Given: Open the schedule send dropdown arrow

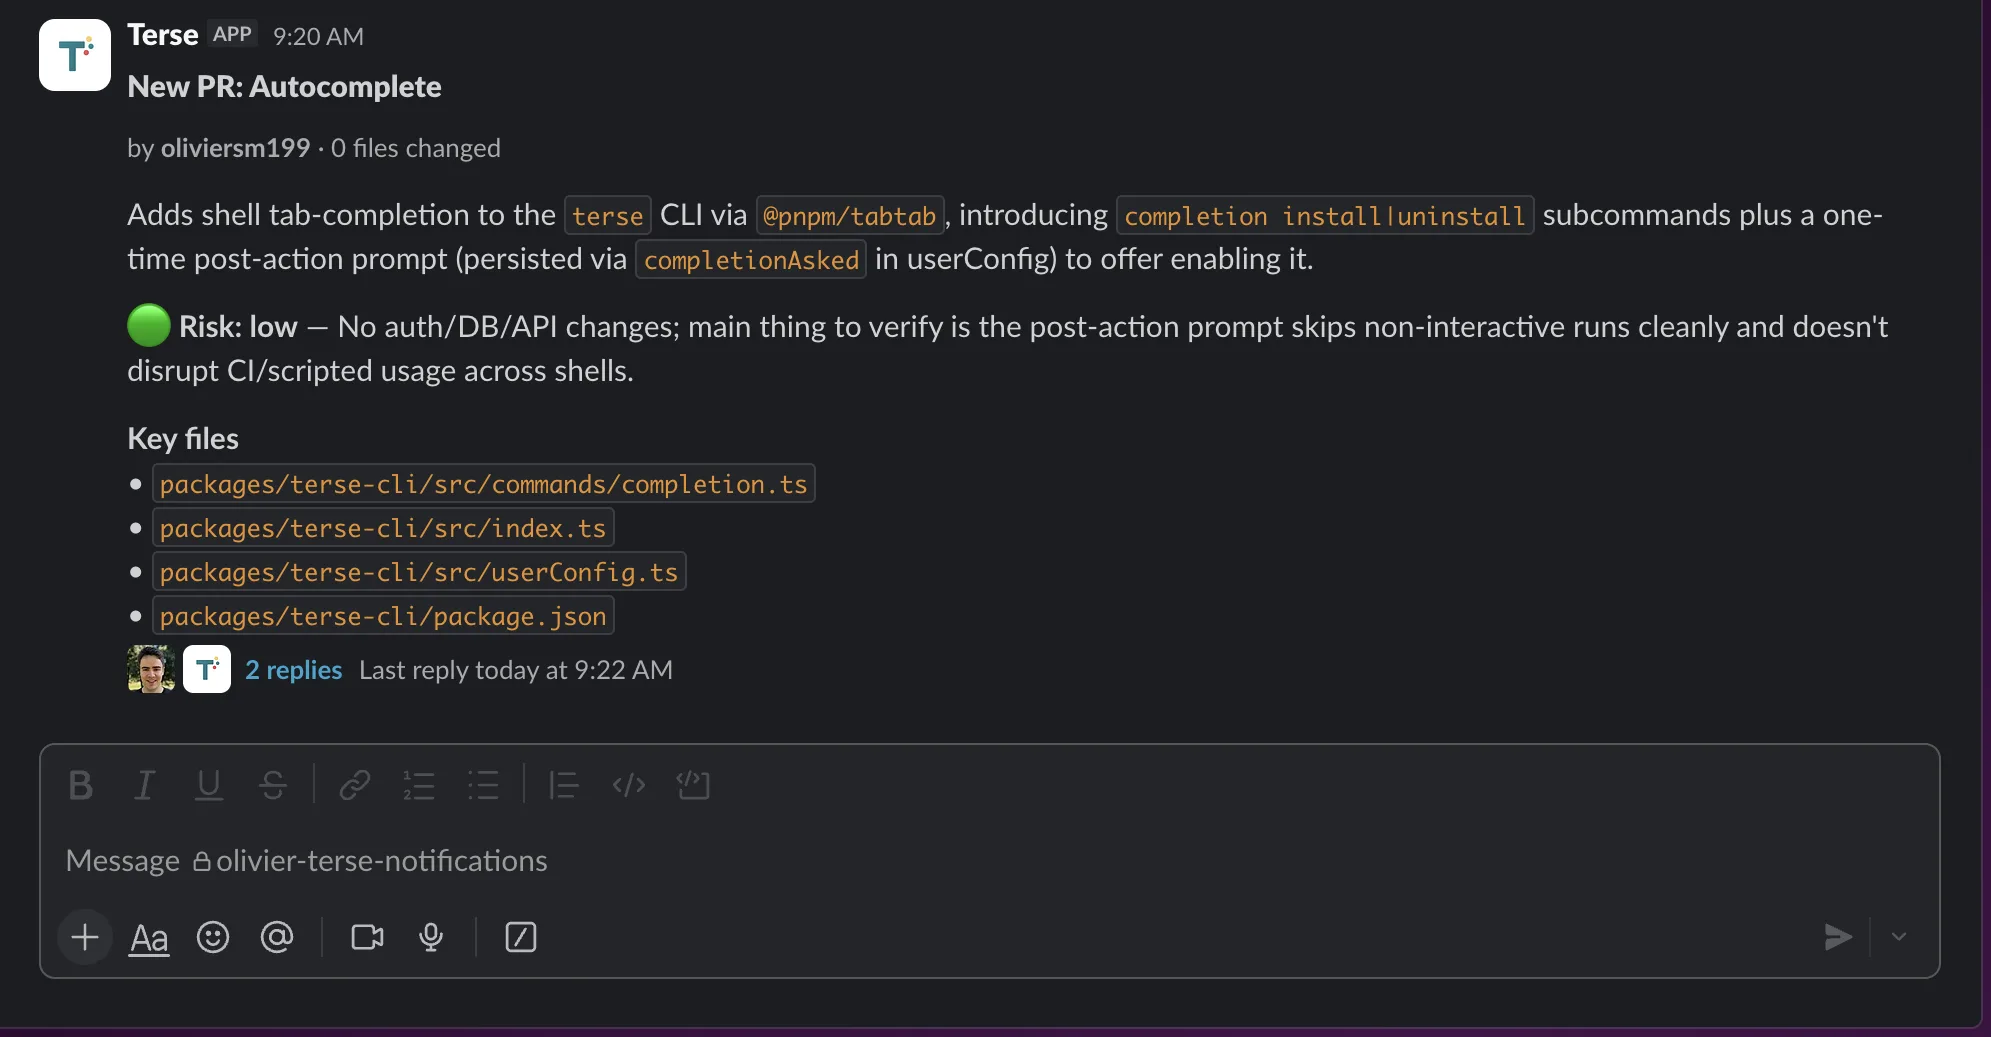Looking at the screenshot, I should pyautogui.click(x=1899, y=937).
